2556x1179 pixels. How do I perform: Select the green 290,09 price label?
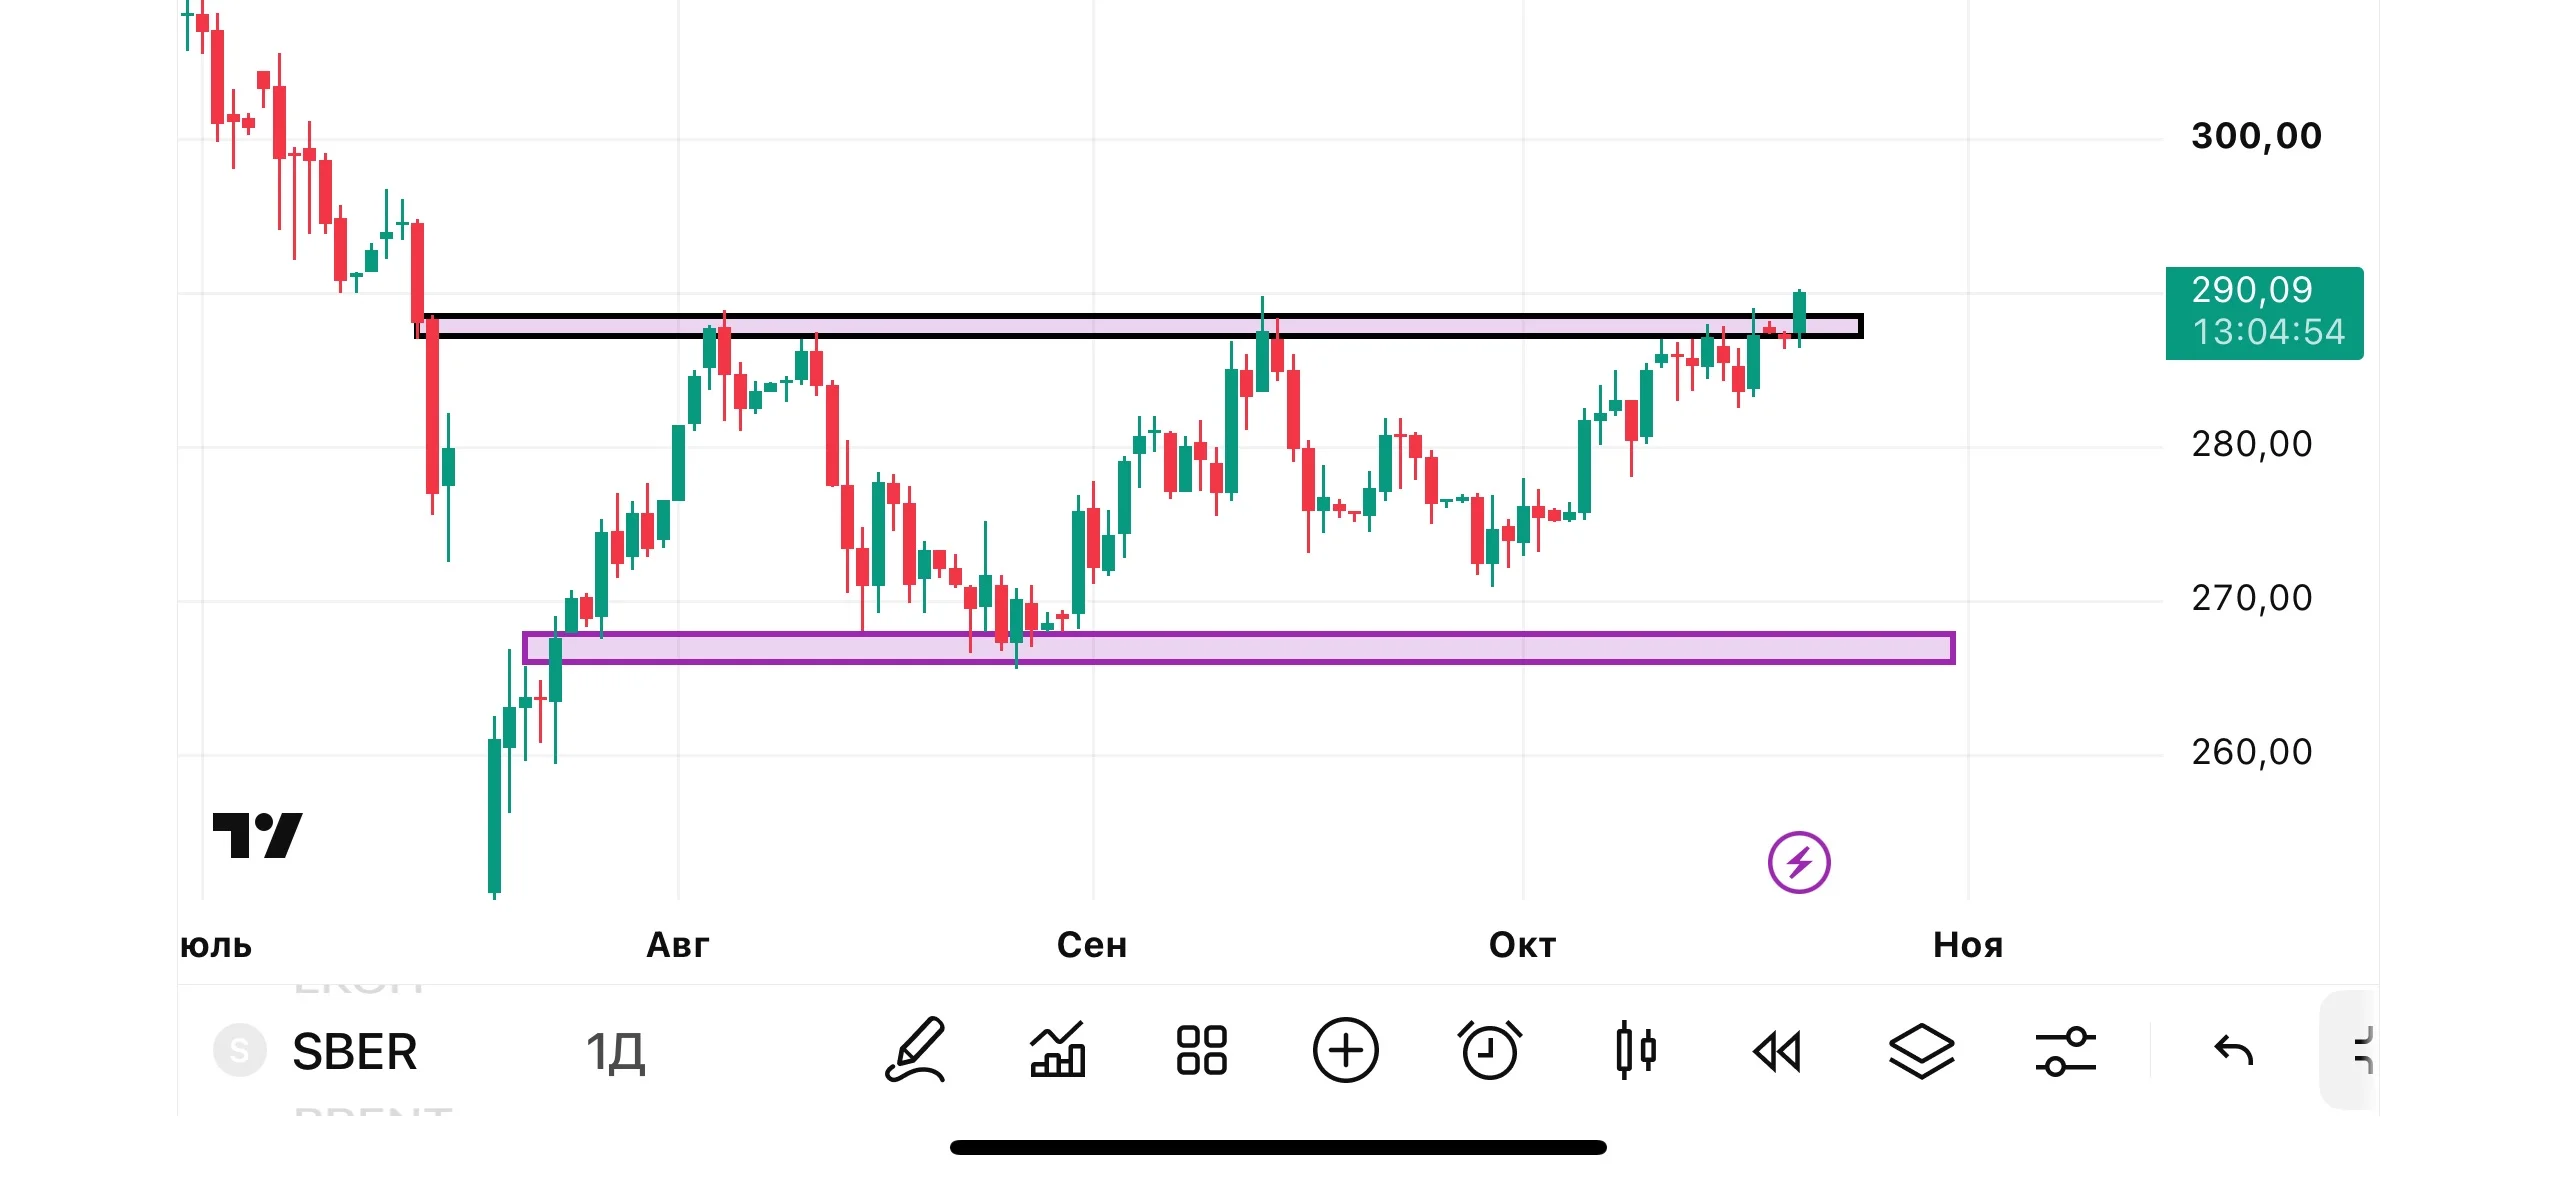(2264, 313)
